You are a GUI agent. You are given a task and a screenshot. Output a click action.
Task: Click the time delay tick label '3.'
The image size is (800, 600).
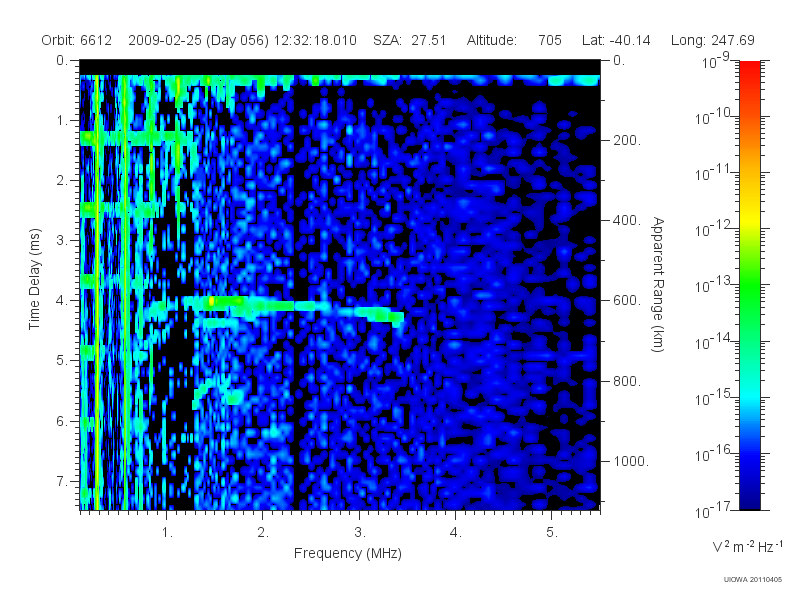pyautogui.click(x=62, y=240)
